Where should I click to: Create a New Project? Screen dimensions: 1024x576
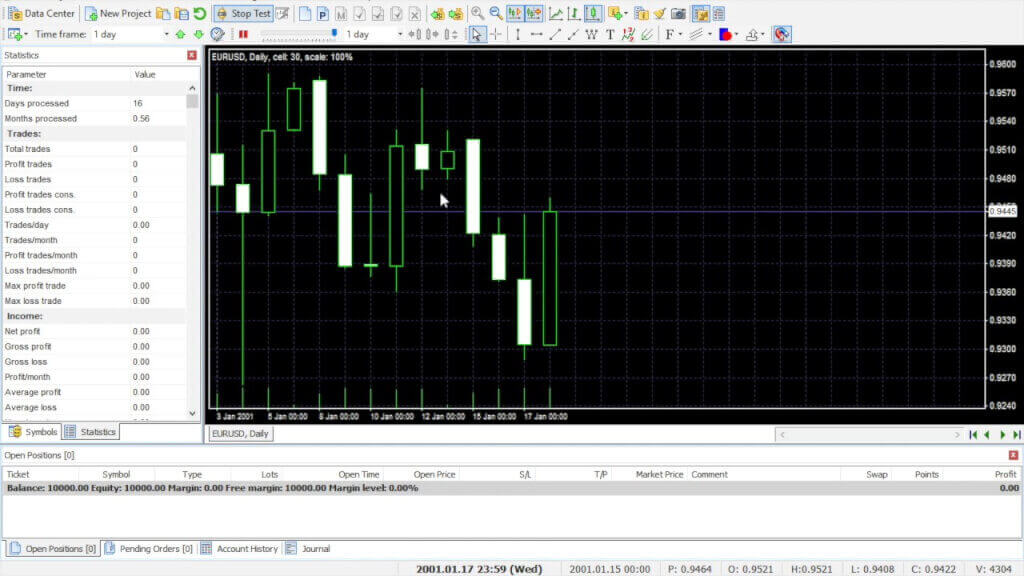(118, 13)
